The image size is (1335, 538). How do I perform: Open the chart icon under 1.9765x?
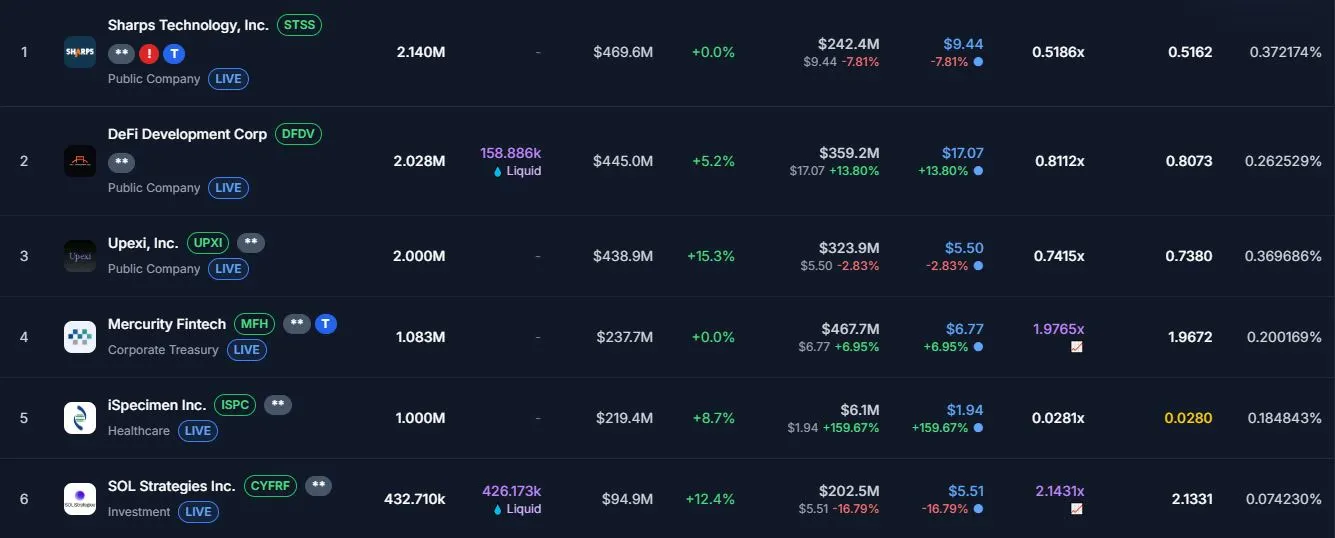tap(1077, 347)
